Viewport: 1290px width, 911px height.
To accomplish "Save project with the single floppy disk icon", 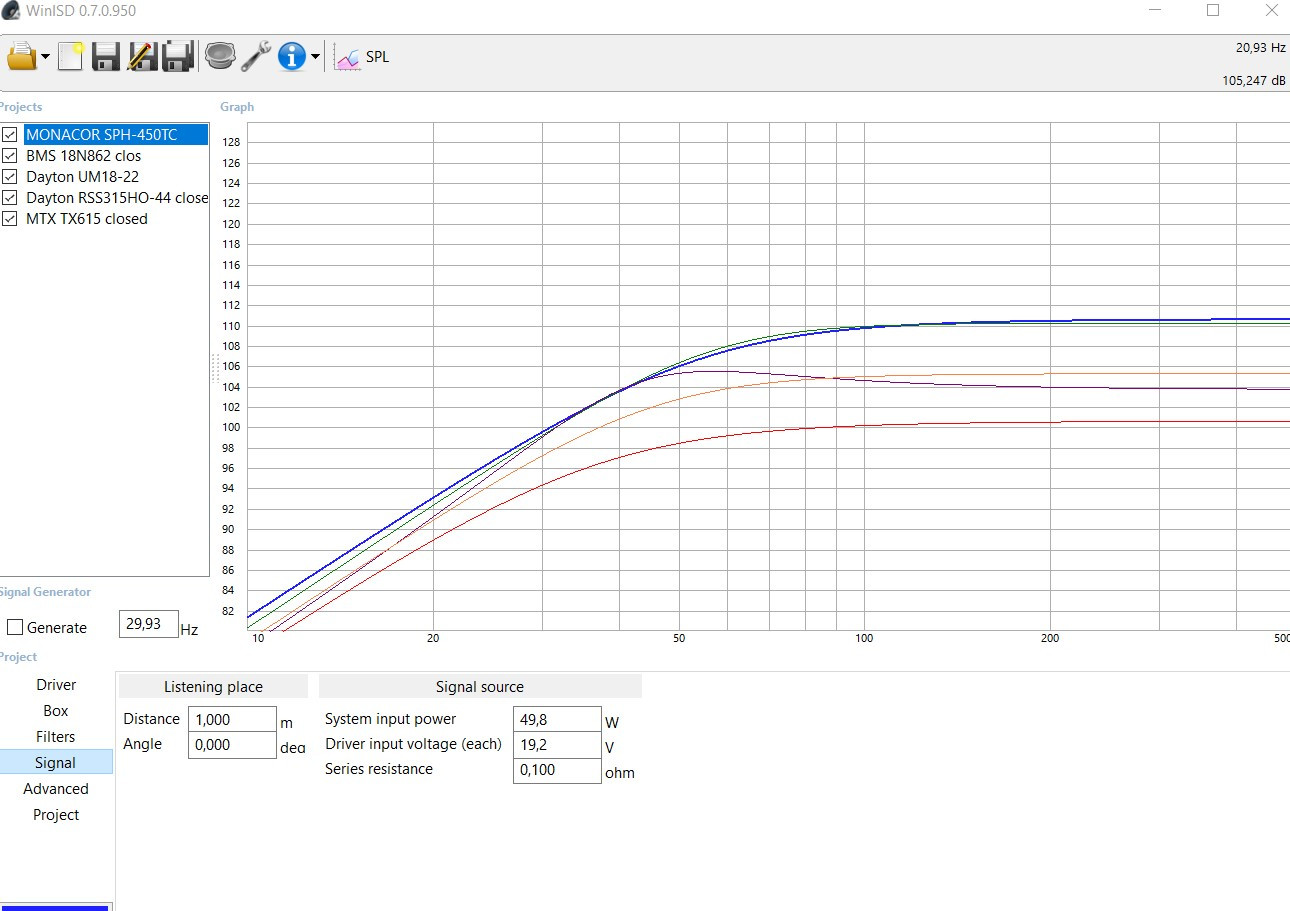I will (x=106, y=57).
